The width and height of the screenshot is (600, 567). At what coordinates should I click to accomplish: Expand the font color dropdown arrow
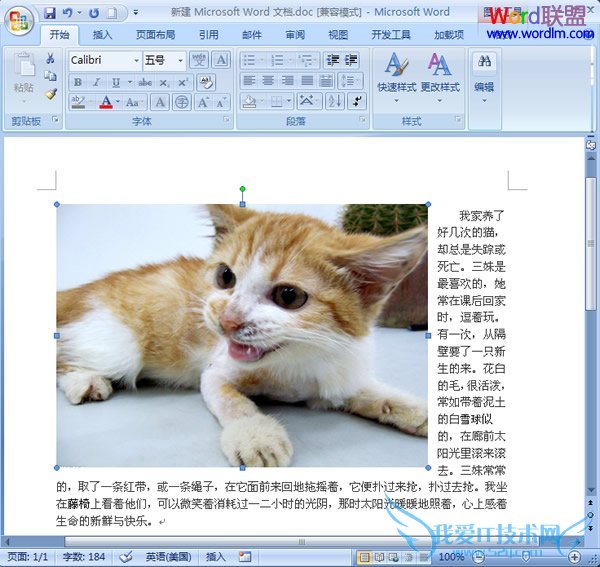[x=118, y=102]
